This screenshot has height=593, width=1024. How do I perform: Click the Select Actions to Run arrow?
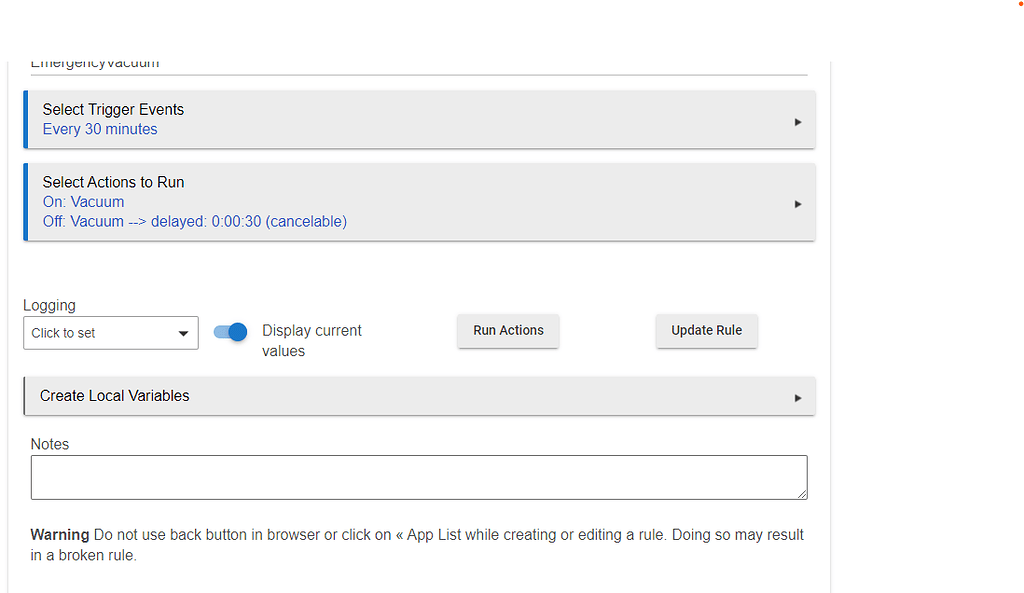[x=797, y=203]
